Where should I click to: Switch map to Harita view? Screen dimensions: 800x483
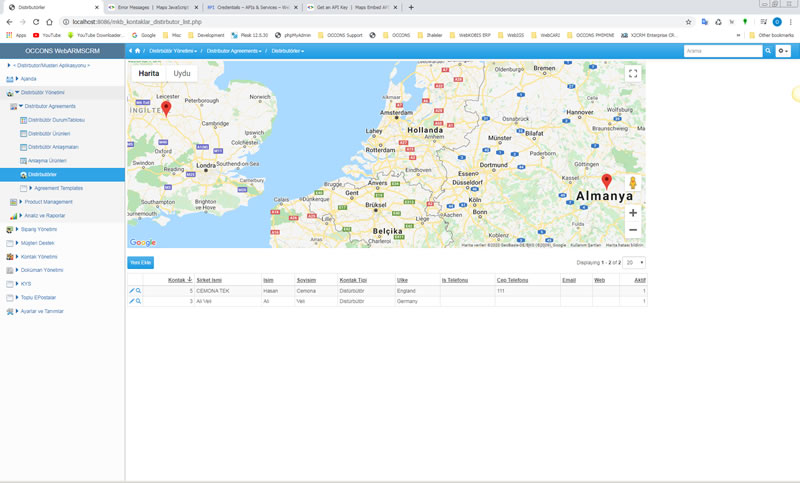click(x=148, y=73)
